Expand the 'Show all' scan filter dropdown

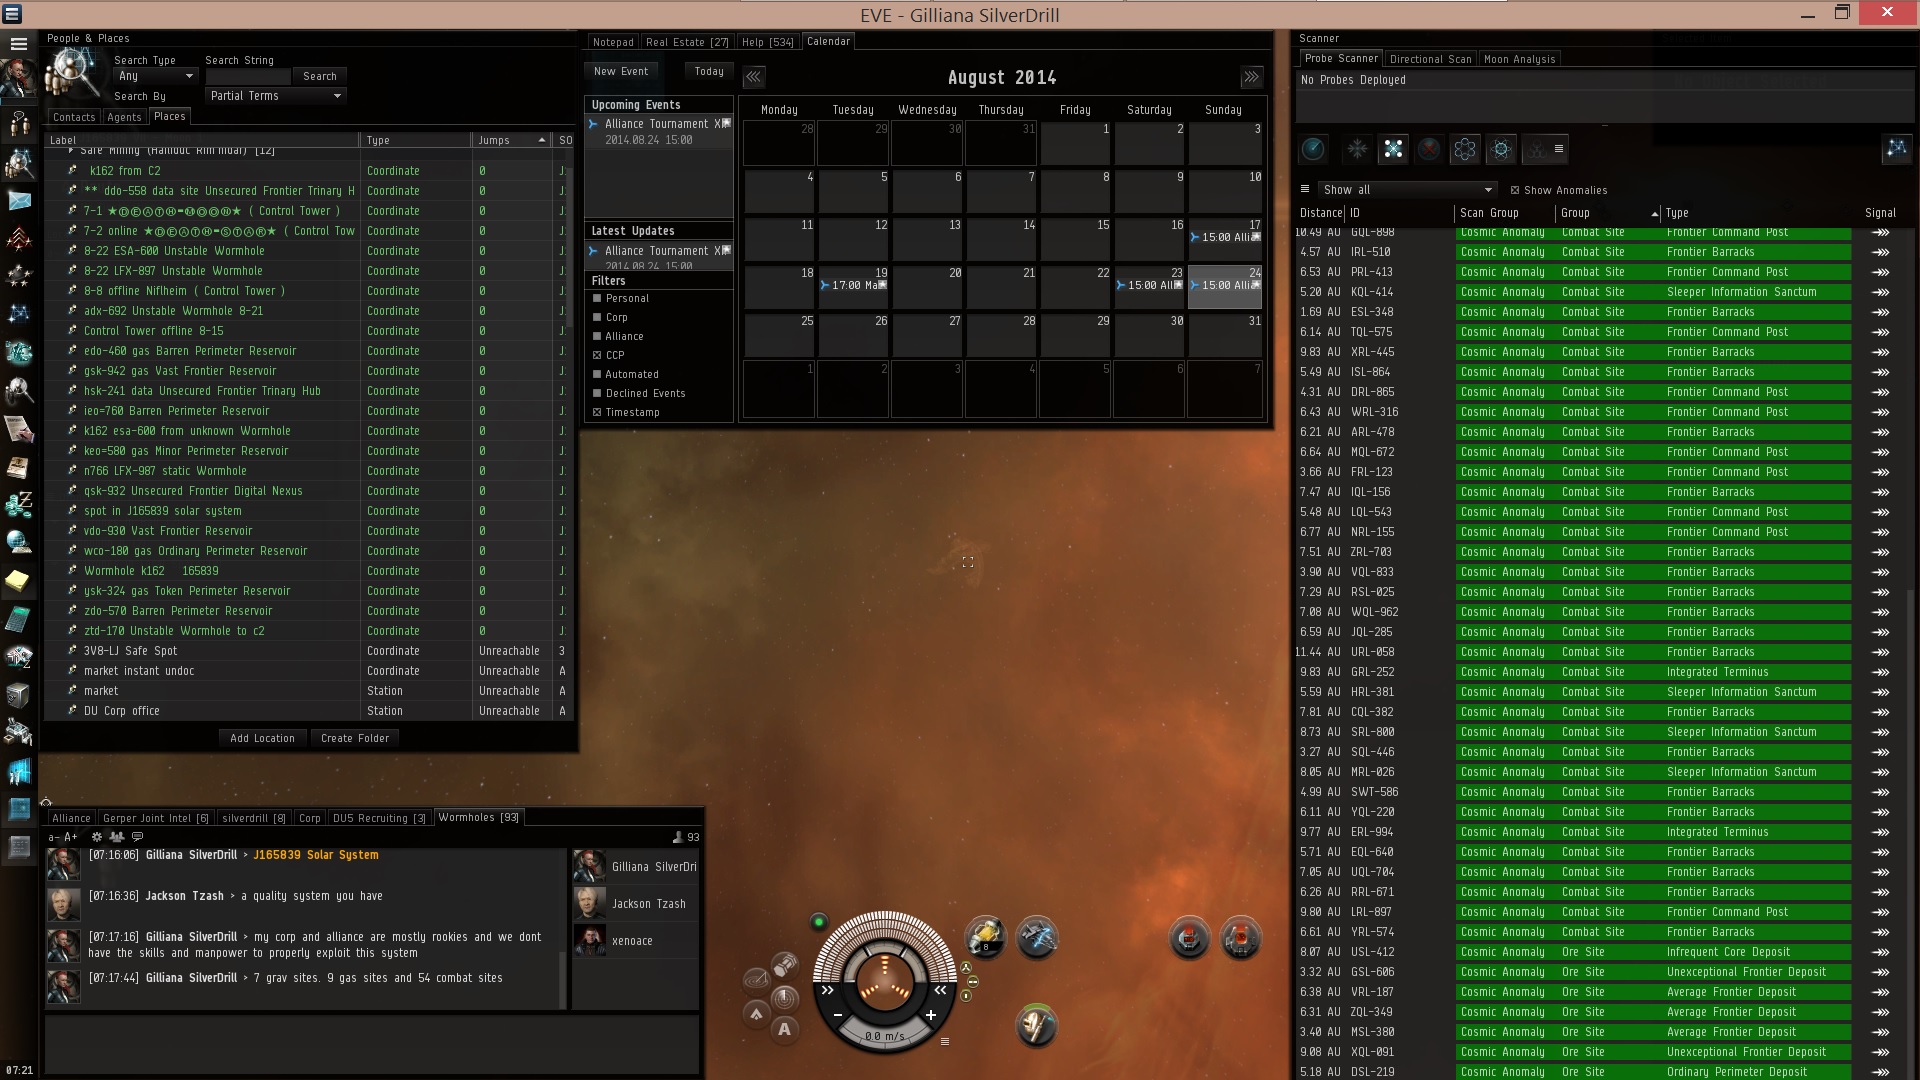coord(1407,190)
